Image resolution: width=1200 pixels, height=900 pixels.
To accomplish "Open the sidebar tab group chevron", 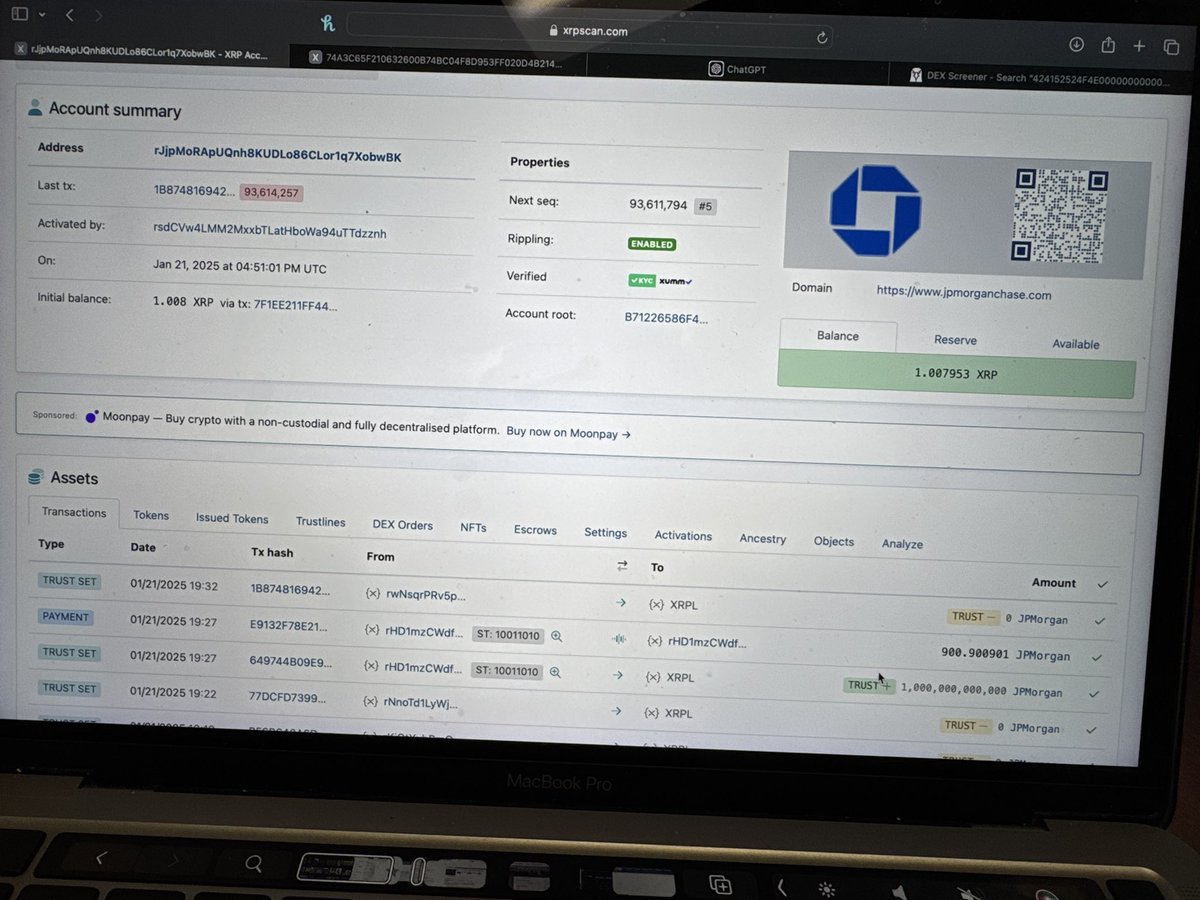I will [x=41, y=16].
